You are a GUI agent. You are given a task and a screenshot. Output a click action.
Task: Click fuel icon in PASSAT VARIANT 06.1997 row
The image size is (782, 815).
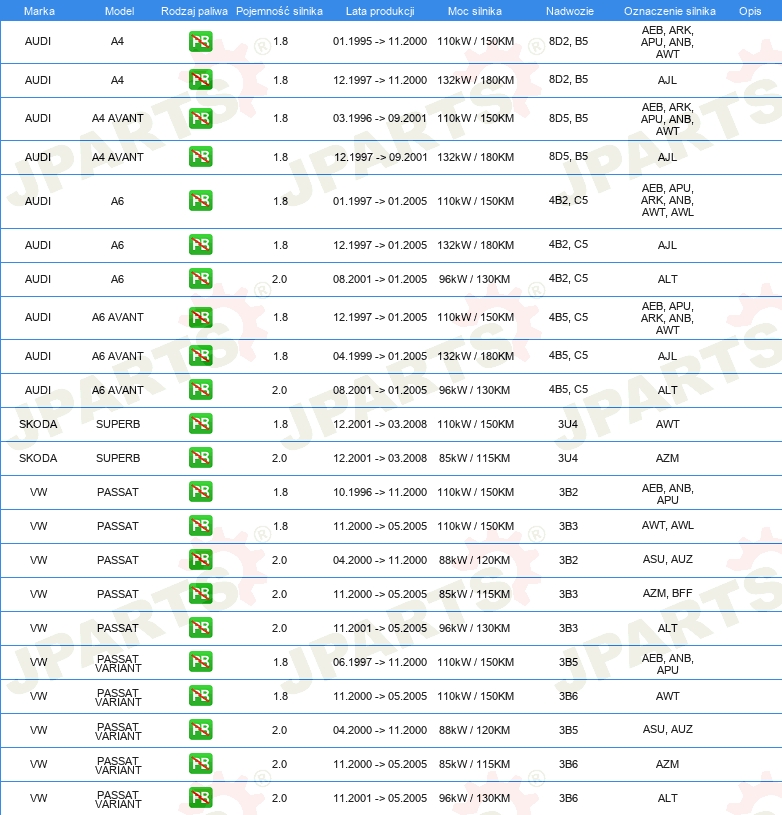coord(201,662)
